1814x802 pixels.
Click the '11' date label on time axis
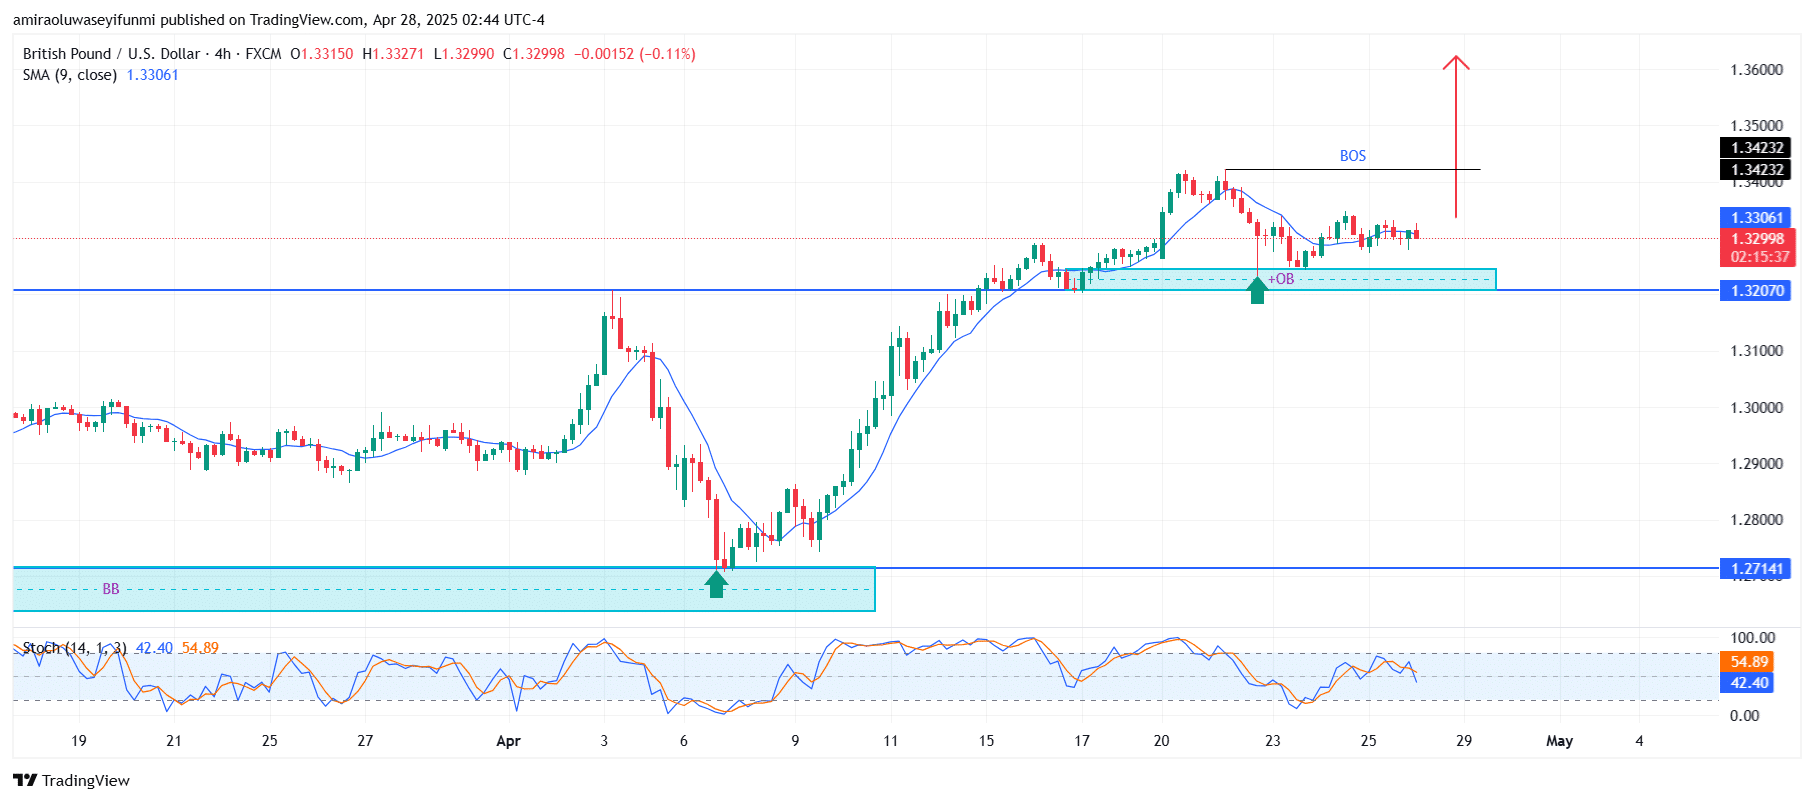click(890, 741)
